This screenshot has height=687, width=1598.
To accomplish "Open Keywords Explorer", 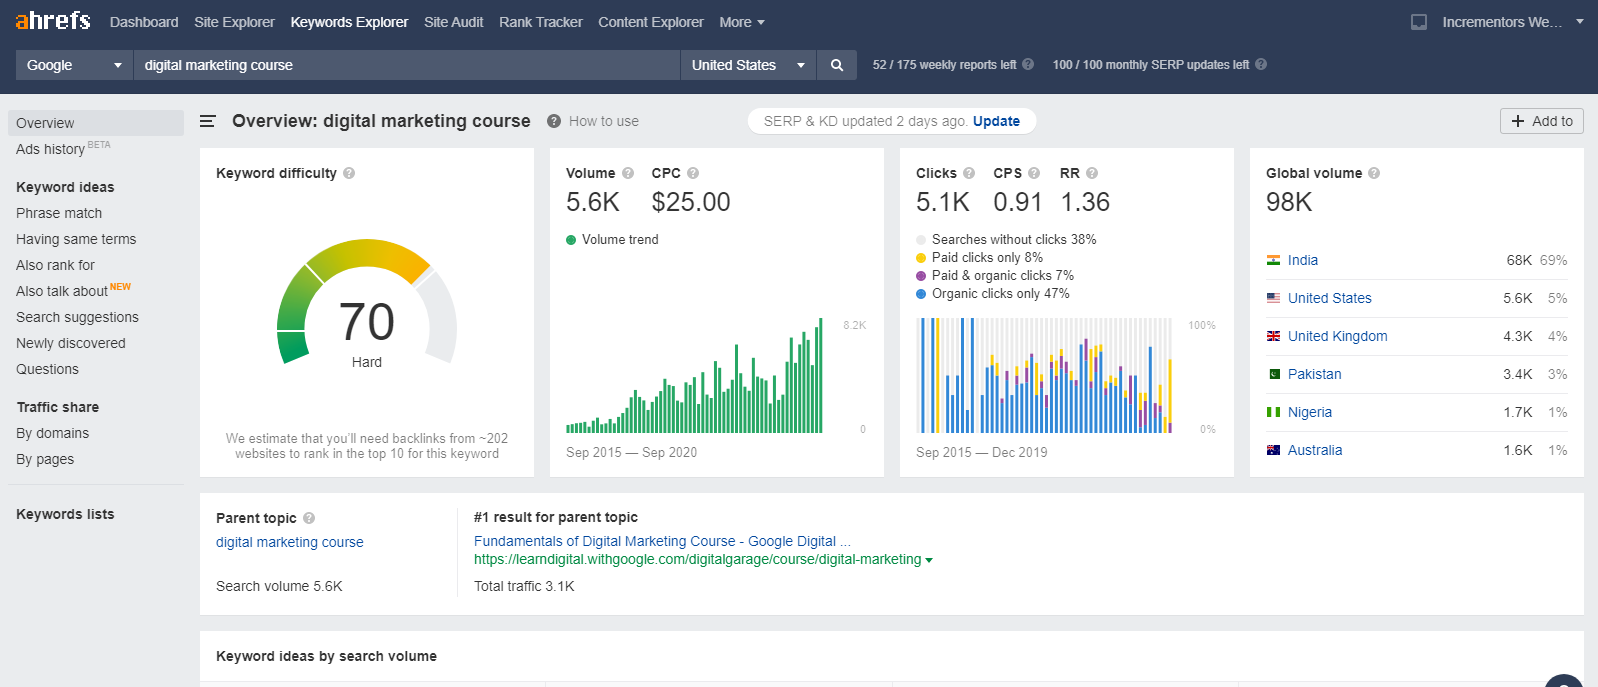I will pos(349,22).
